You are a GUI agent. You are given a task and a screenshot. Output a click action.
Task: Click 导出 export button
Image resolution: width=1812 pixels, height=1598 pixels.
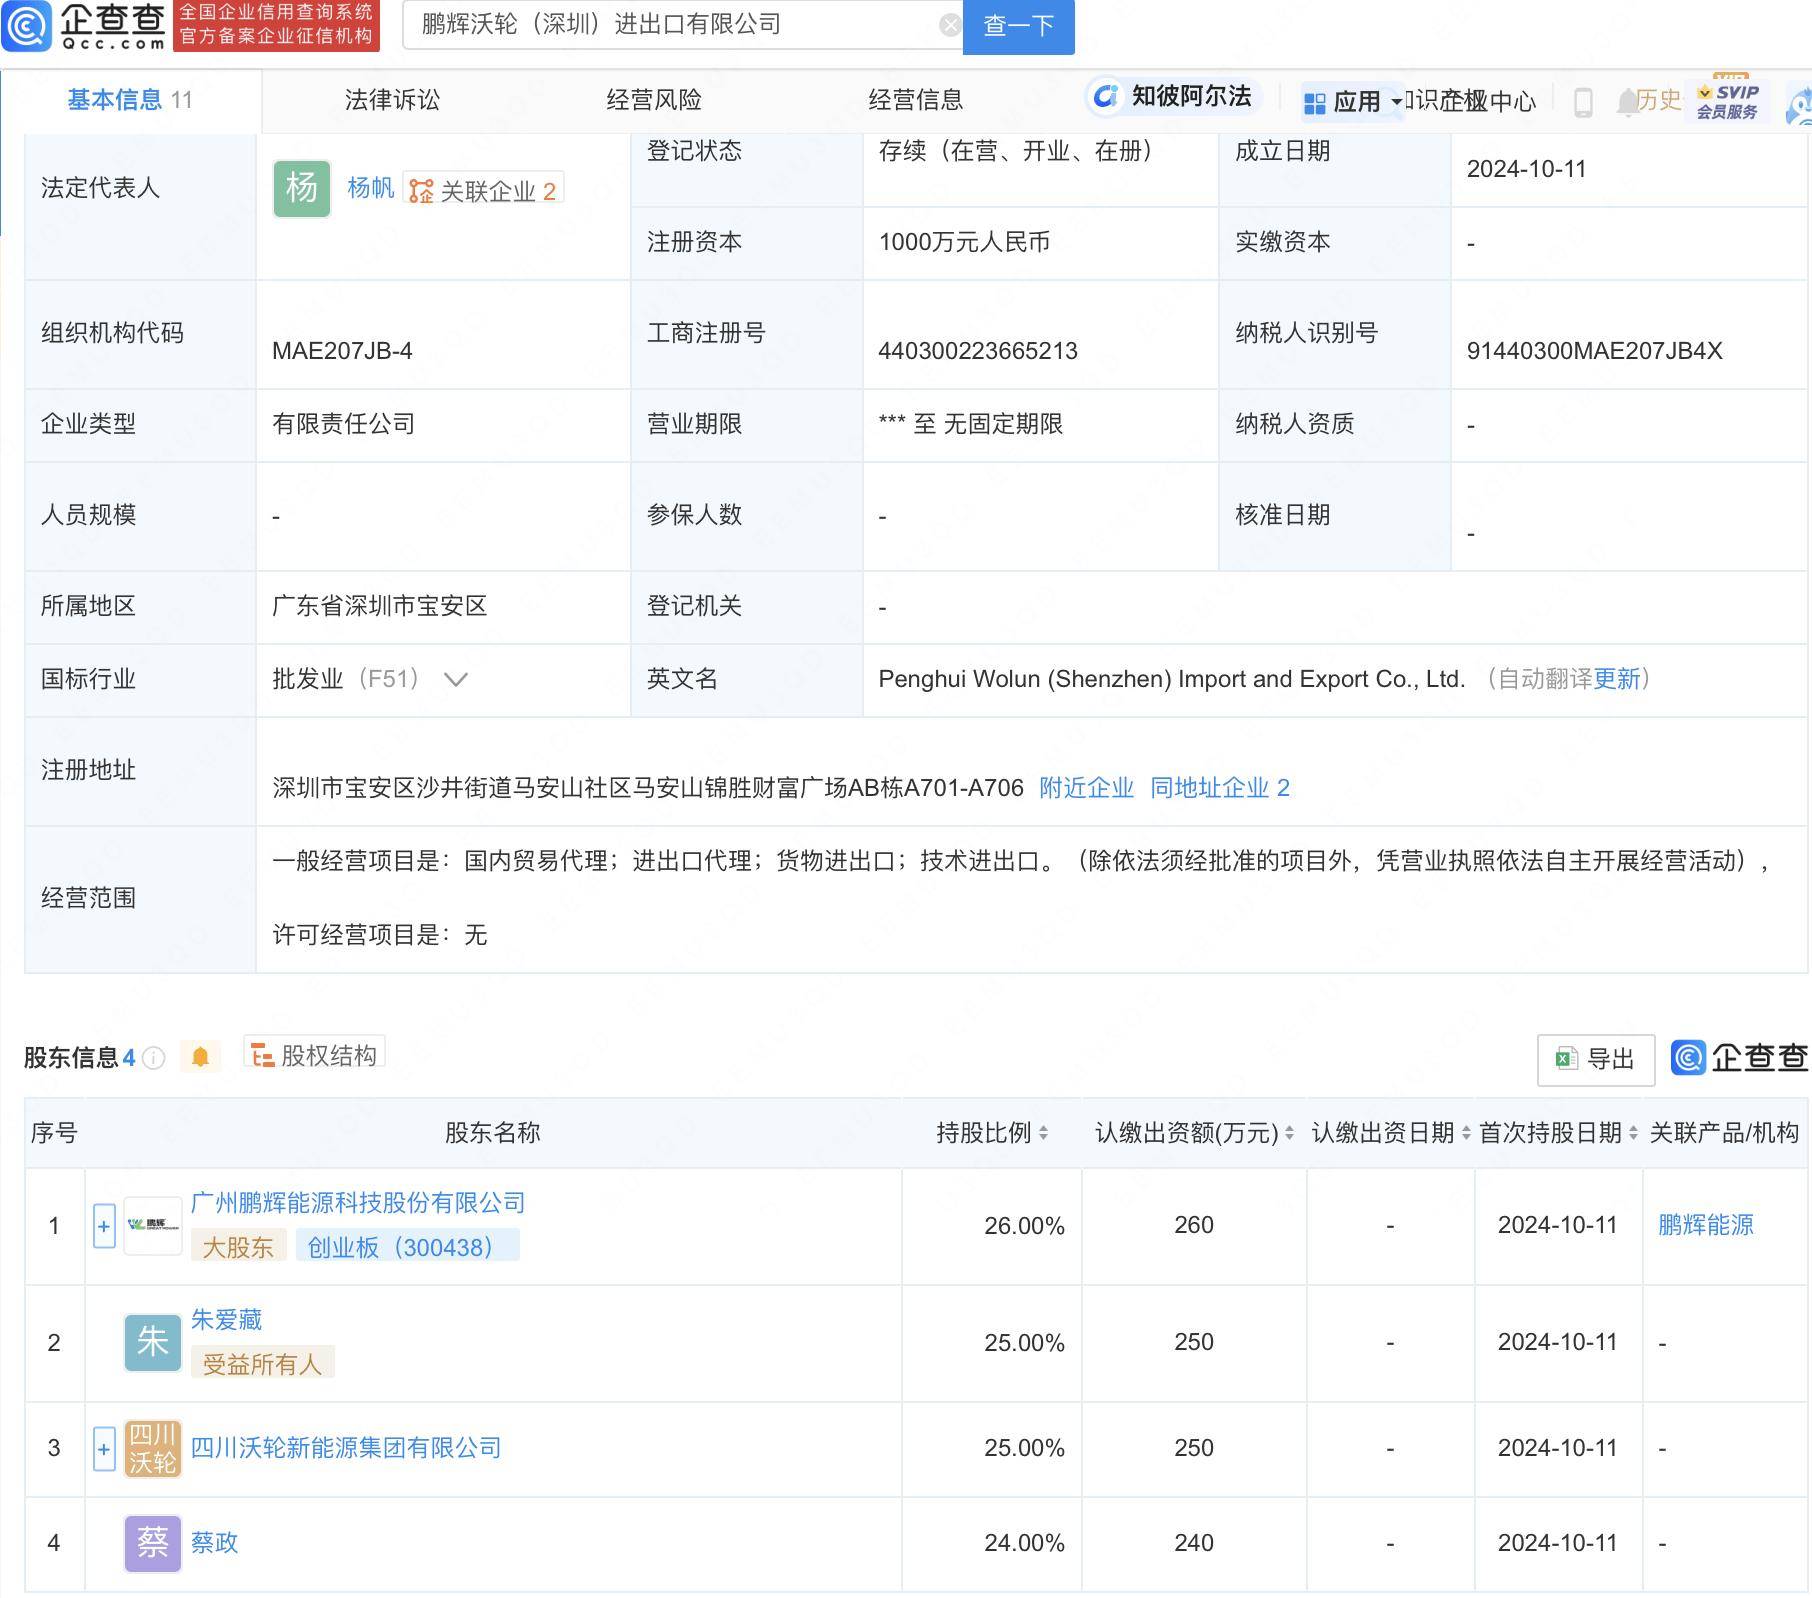coord(1596,1060)
